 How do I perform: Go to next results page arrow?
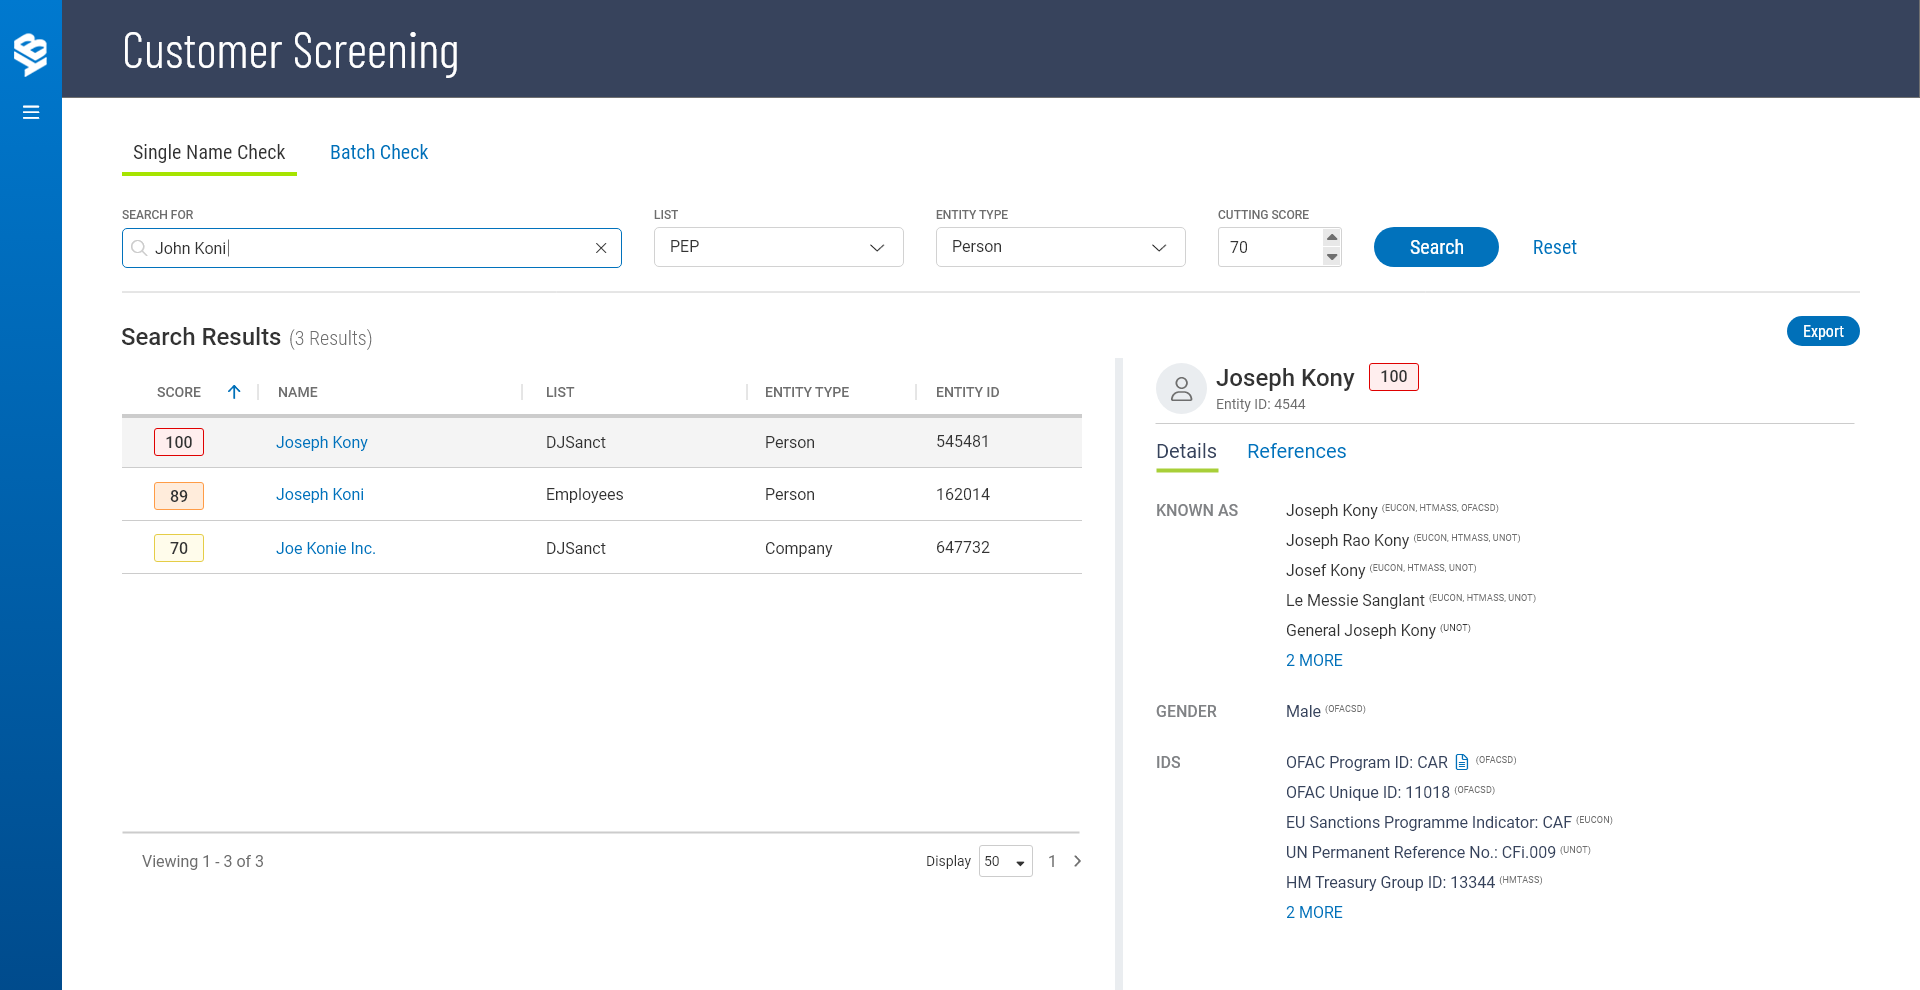(1077, 861)
